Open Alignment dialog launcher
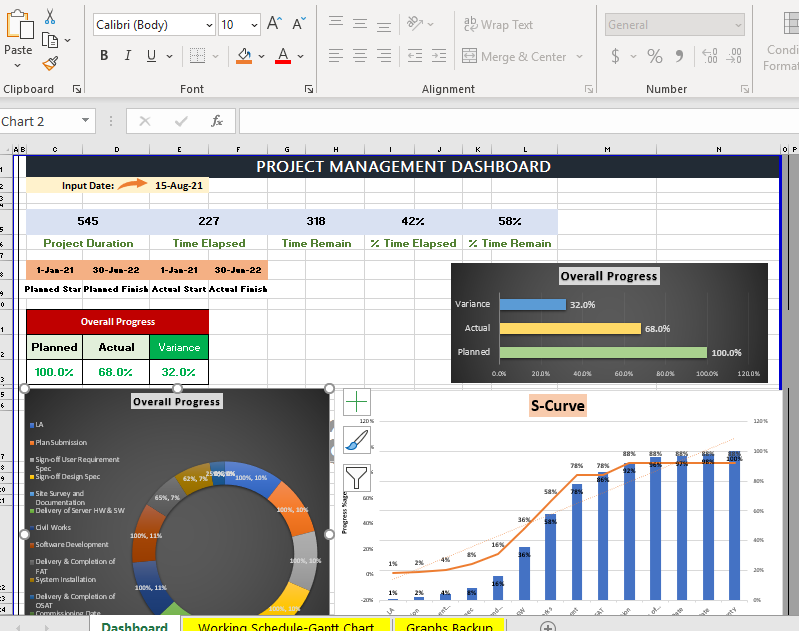This screenshot has height=631, width=799. [x=589, y=89]
